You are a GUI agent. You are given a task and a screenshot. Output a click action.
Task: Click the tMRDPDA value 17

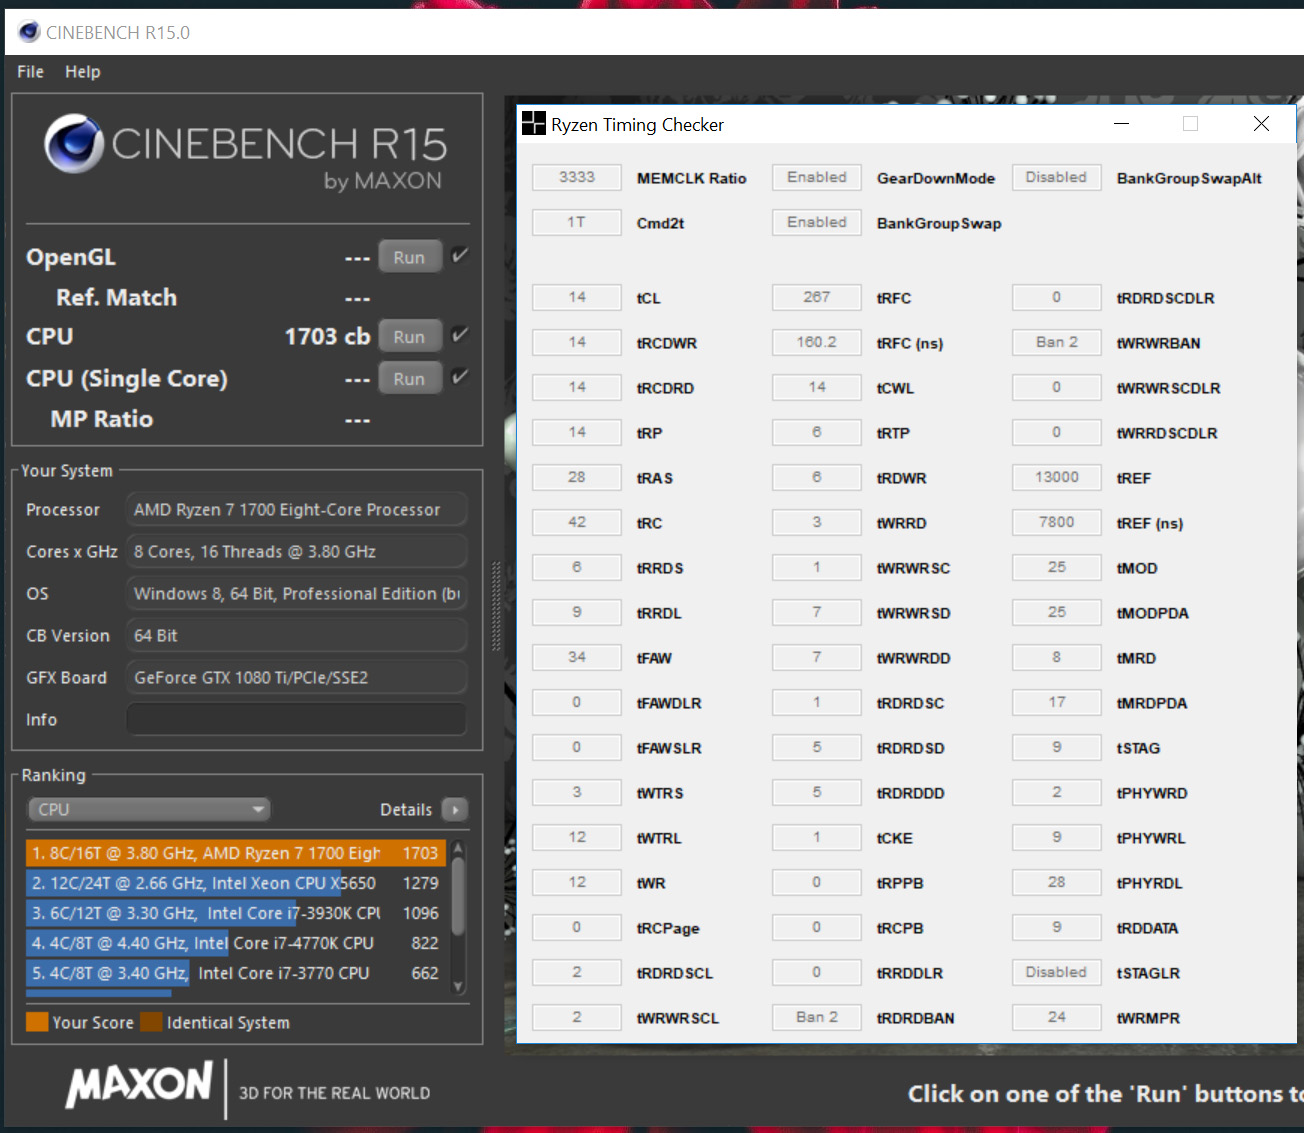click(1057, 702)
